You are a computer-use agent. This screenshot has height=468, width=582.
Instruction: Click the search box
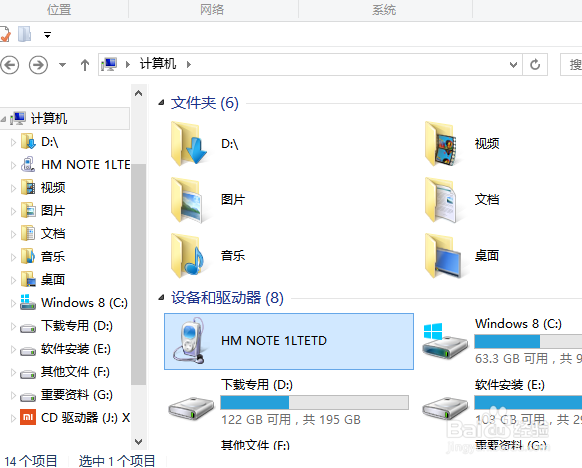571,65
